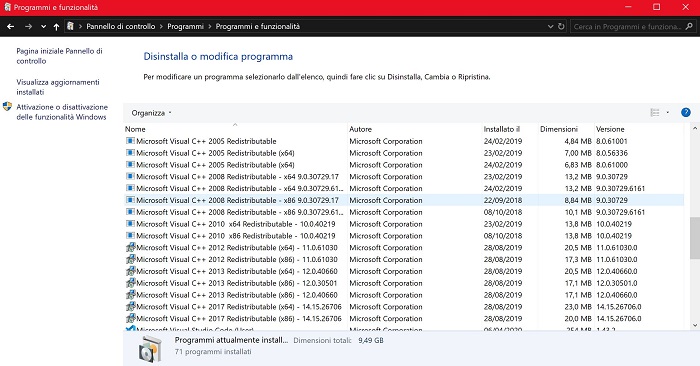Click icon of Visual C++ 2013 (x64) 12.0.40660
The image size is (700, 366).
[x=130, y=271]
